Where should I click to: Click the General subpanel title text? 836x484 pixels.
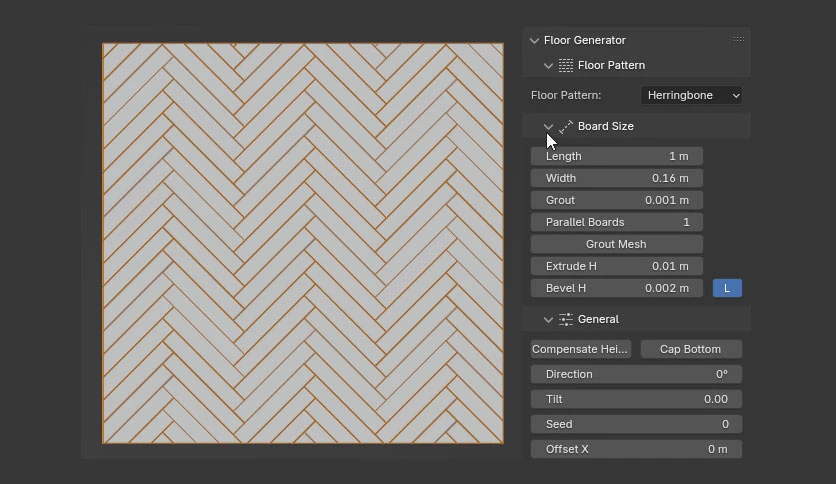(598, 319)
